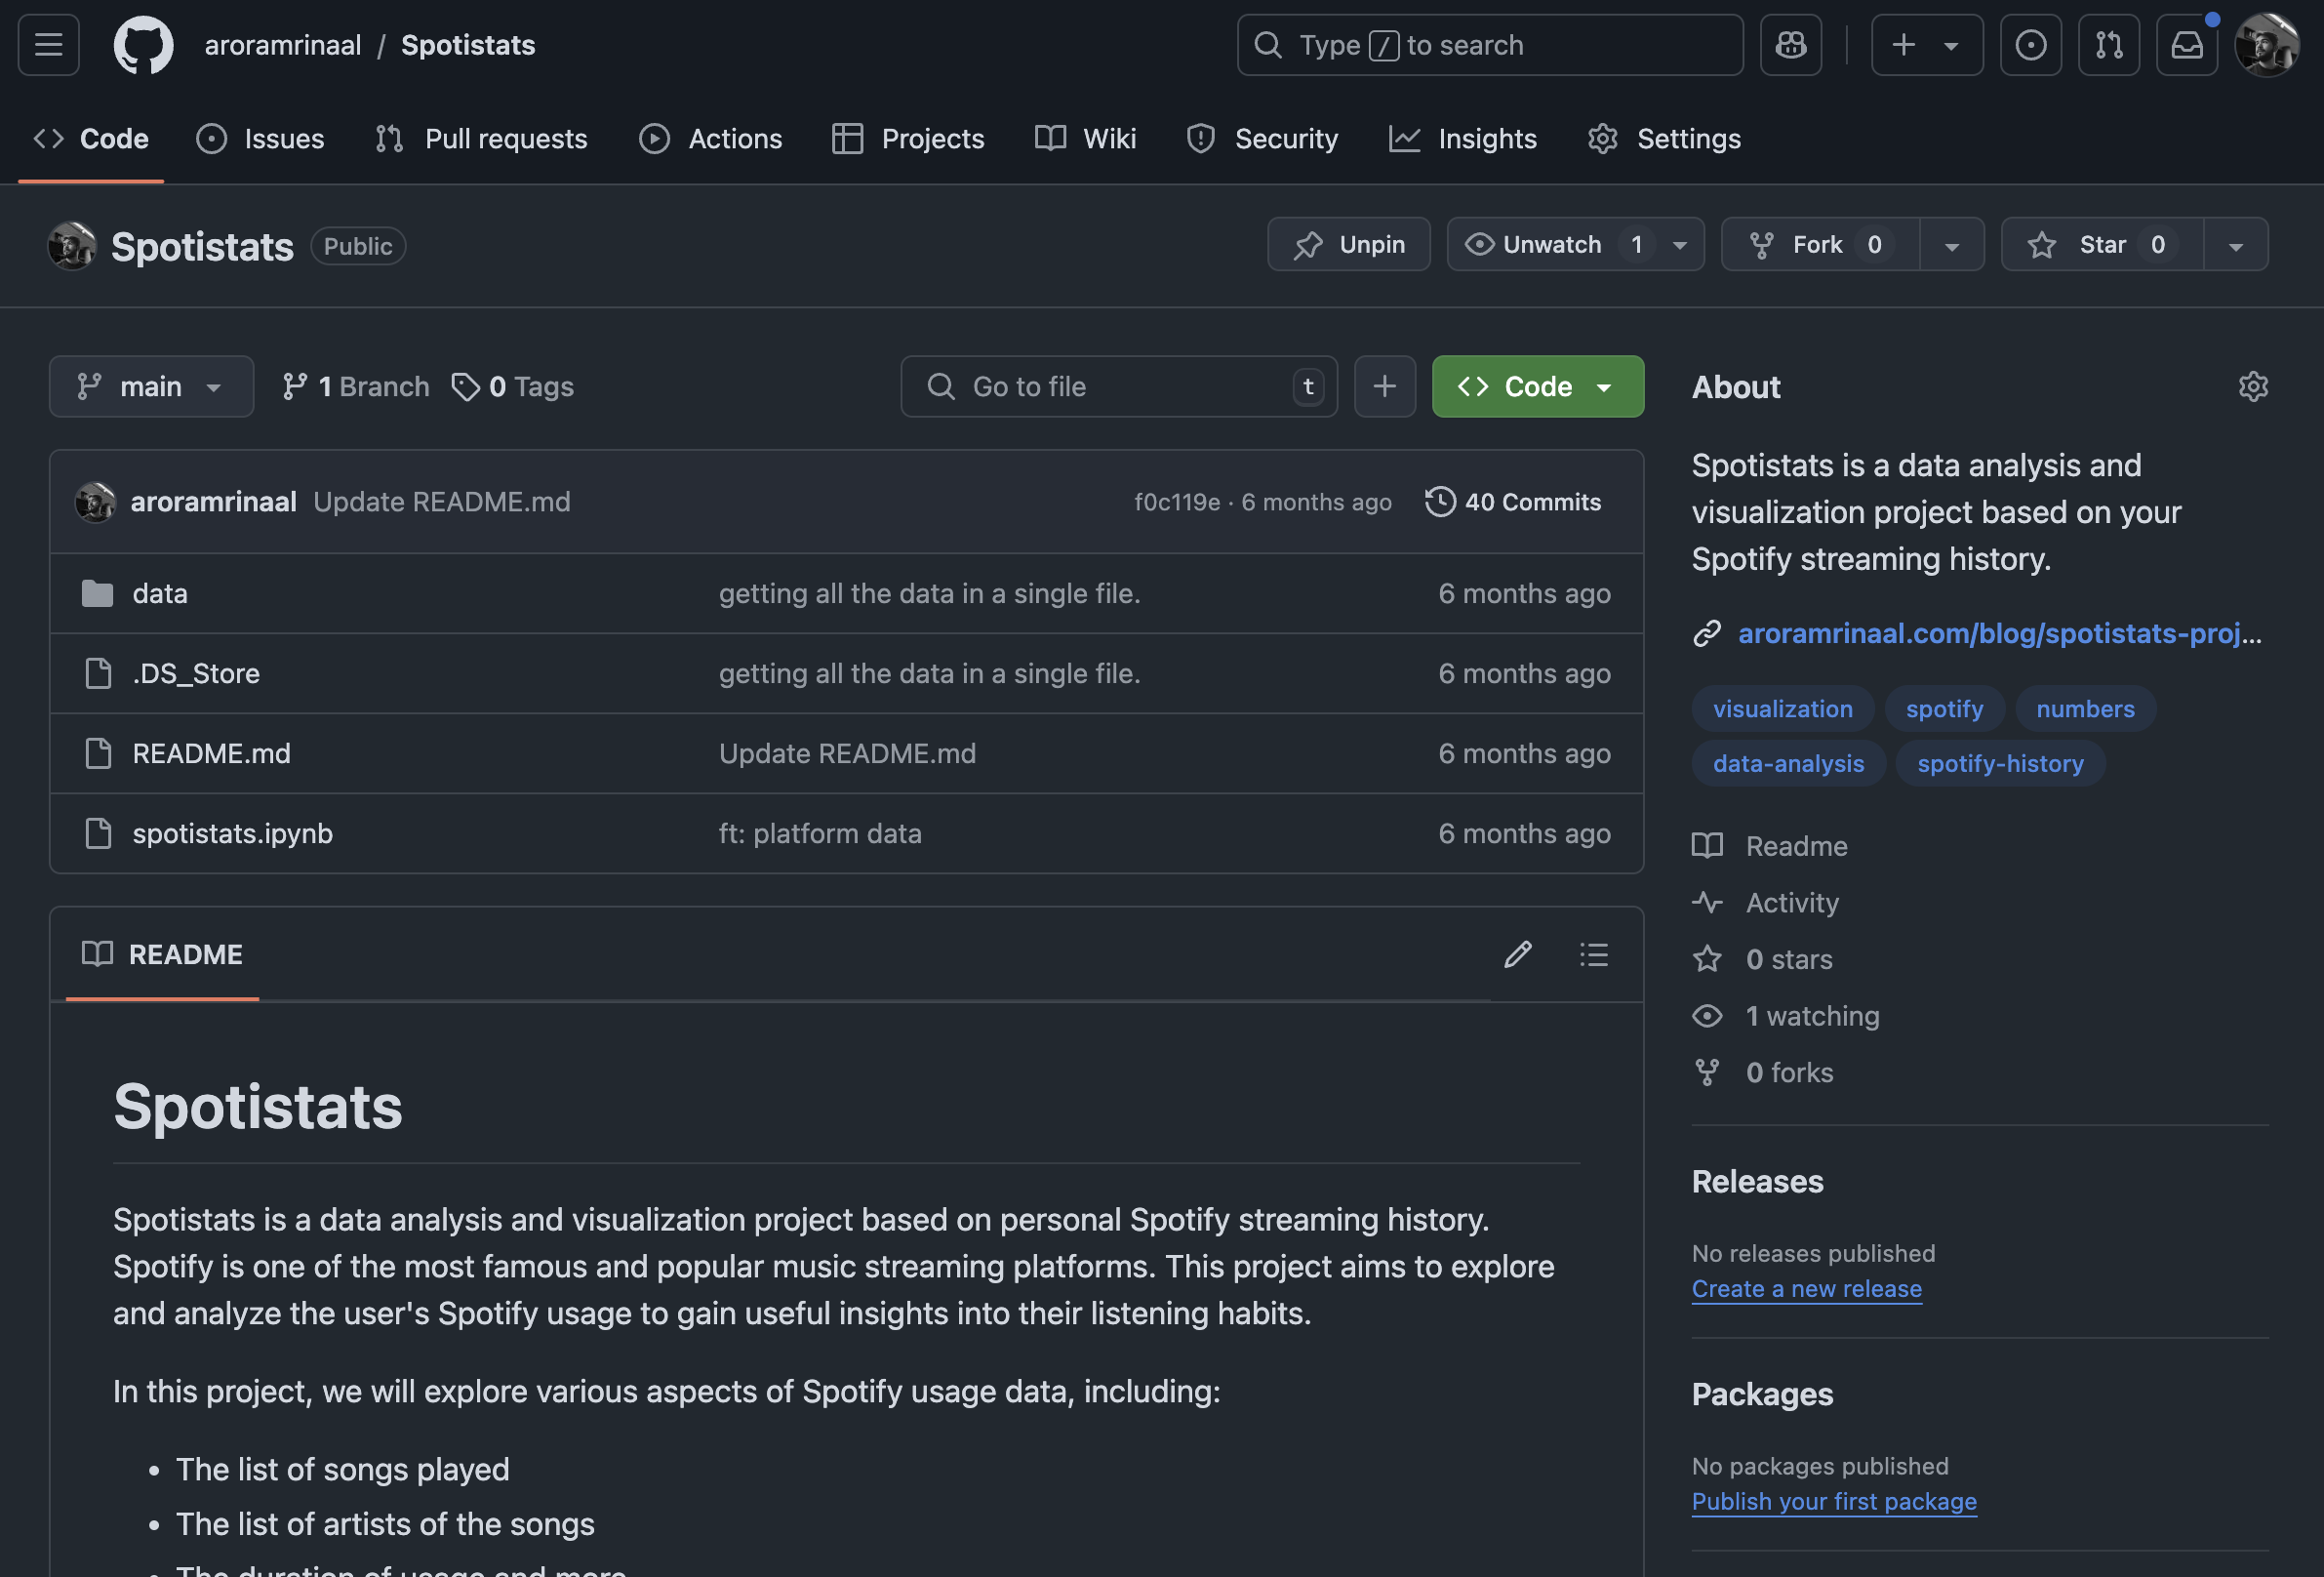Image resolution: width=2324 pixels, height=1577 pixels.
Task: Open the repository Settings tab
Action: [x=1664, y=138]
